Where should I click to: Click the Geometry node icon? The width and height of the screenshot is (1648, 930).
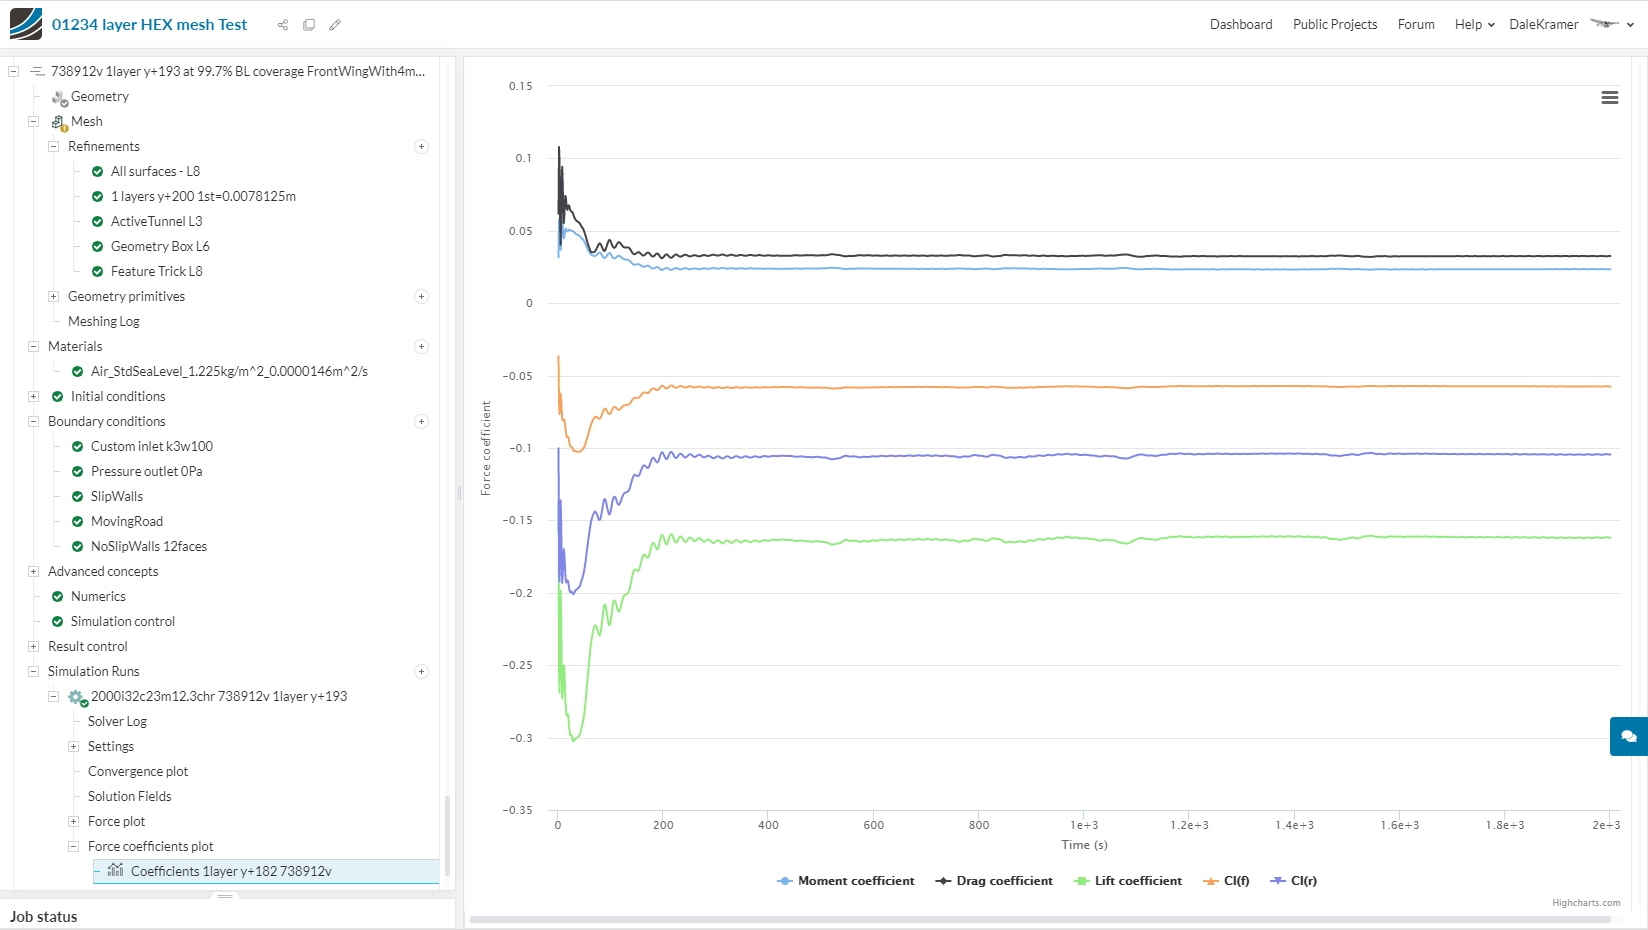(60, 97)
